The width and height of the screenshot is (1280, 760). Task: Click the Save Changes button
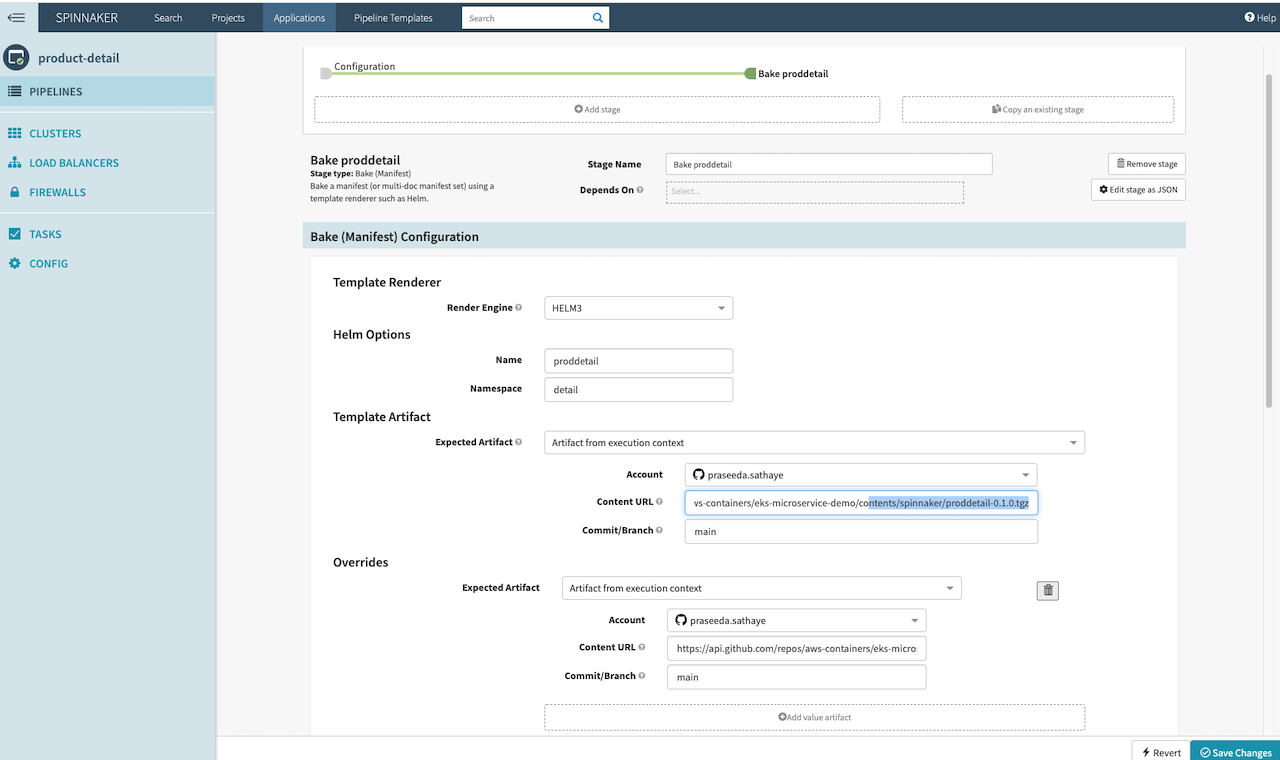(1235, 752)
